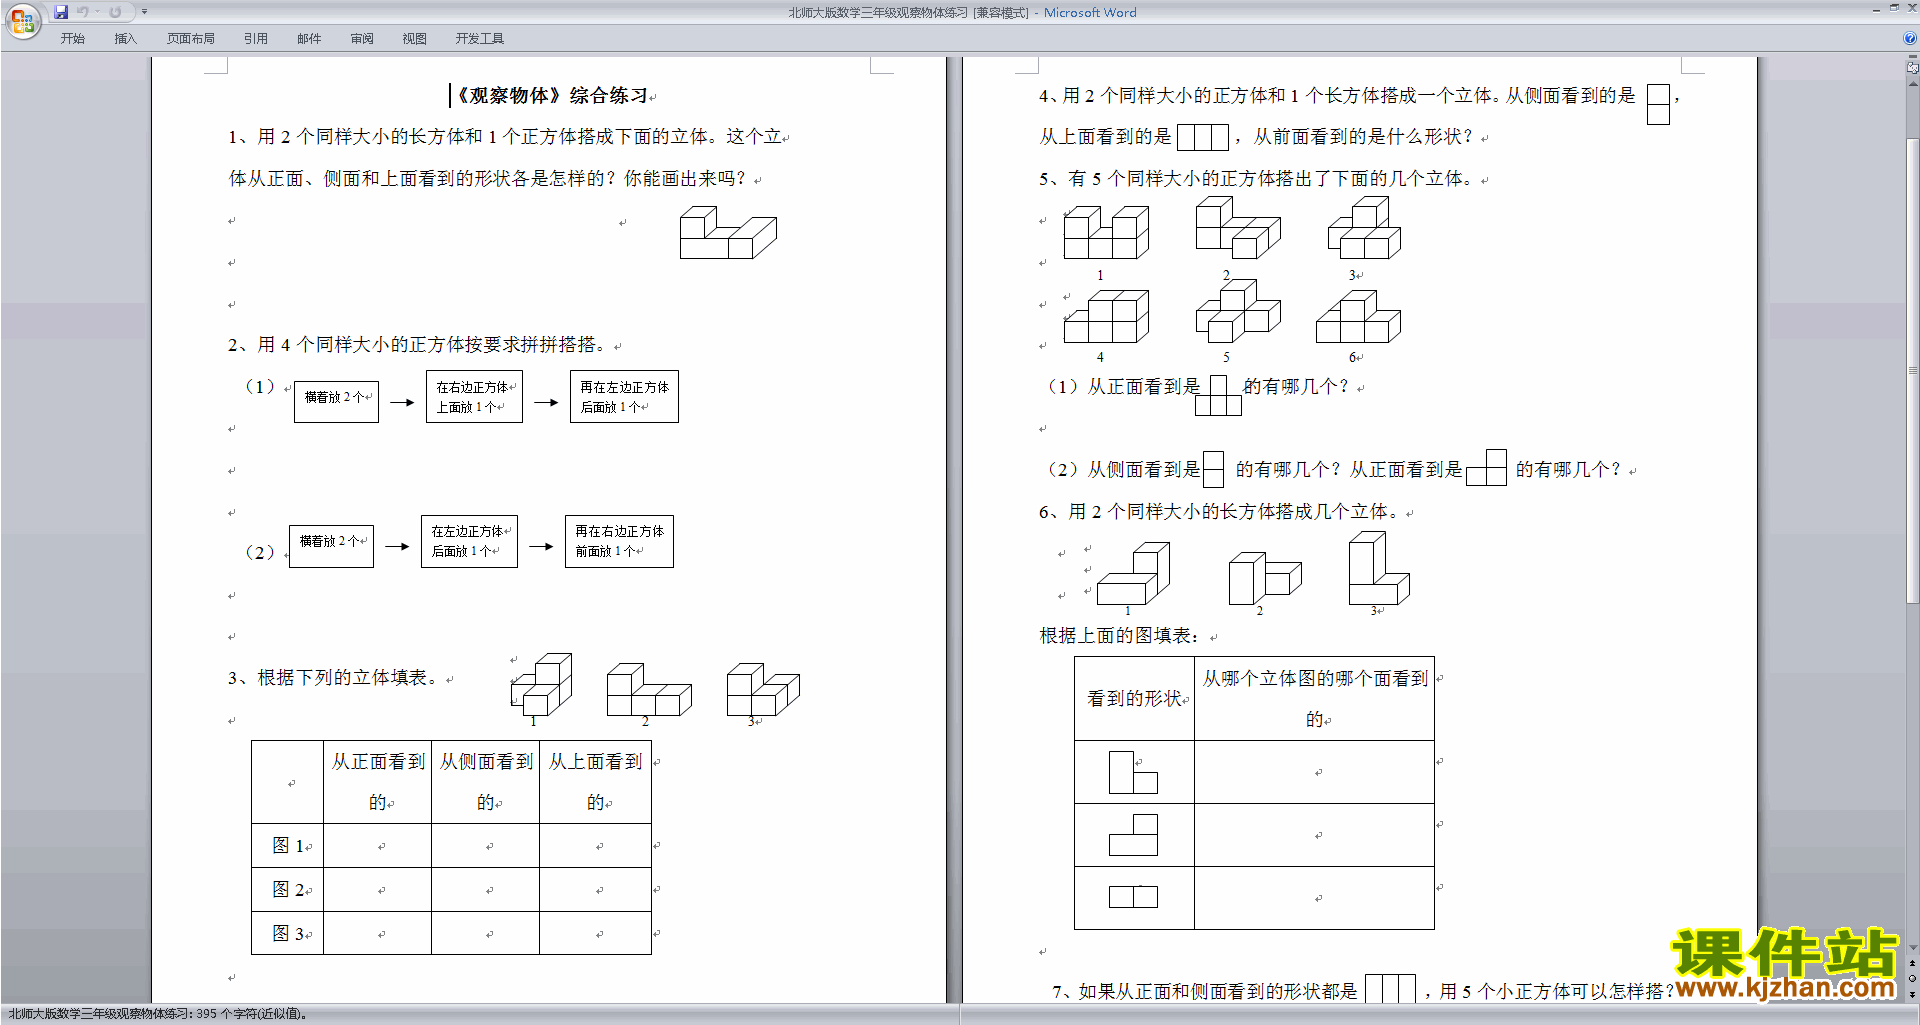This screenshot has width=1920, height=1025.
Task: Click the cube solid drawing in question 1
Action: coord(728,233)
